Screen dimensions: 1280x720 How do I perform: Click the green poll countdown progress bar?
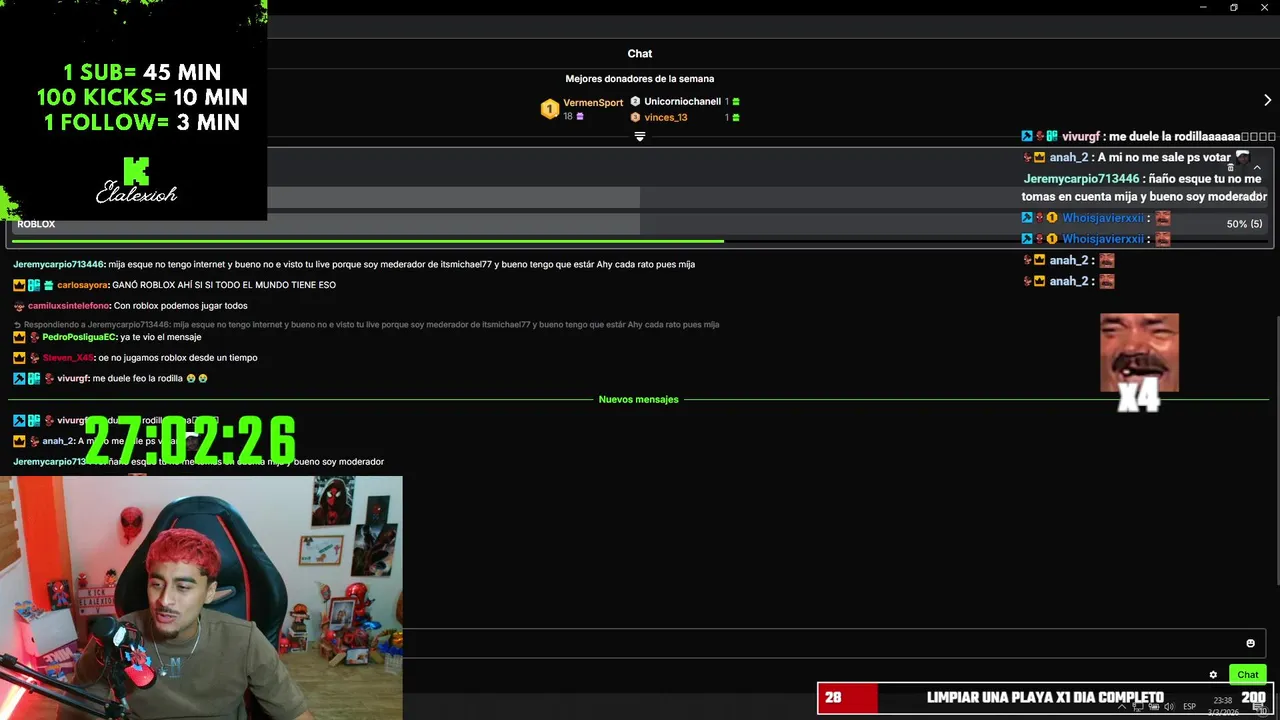point(366,241)
